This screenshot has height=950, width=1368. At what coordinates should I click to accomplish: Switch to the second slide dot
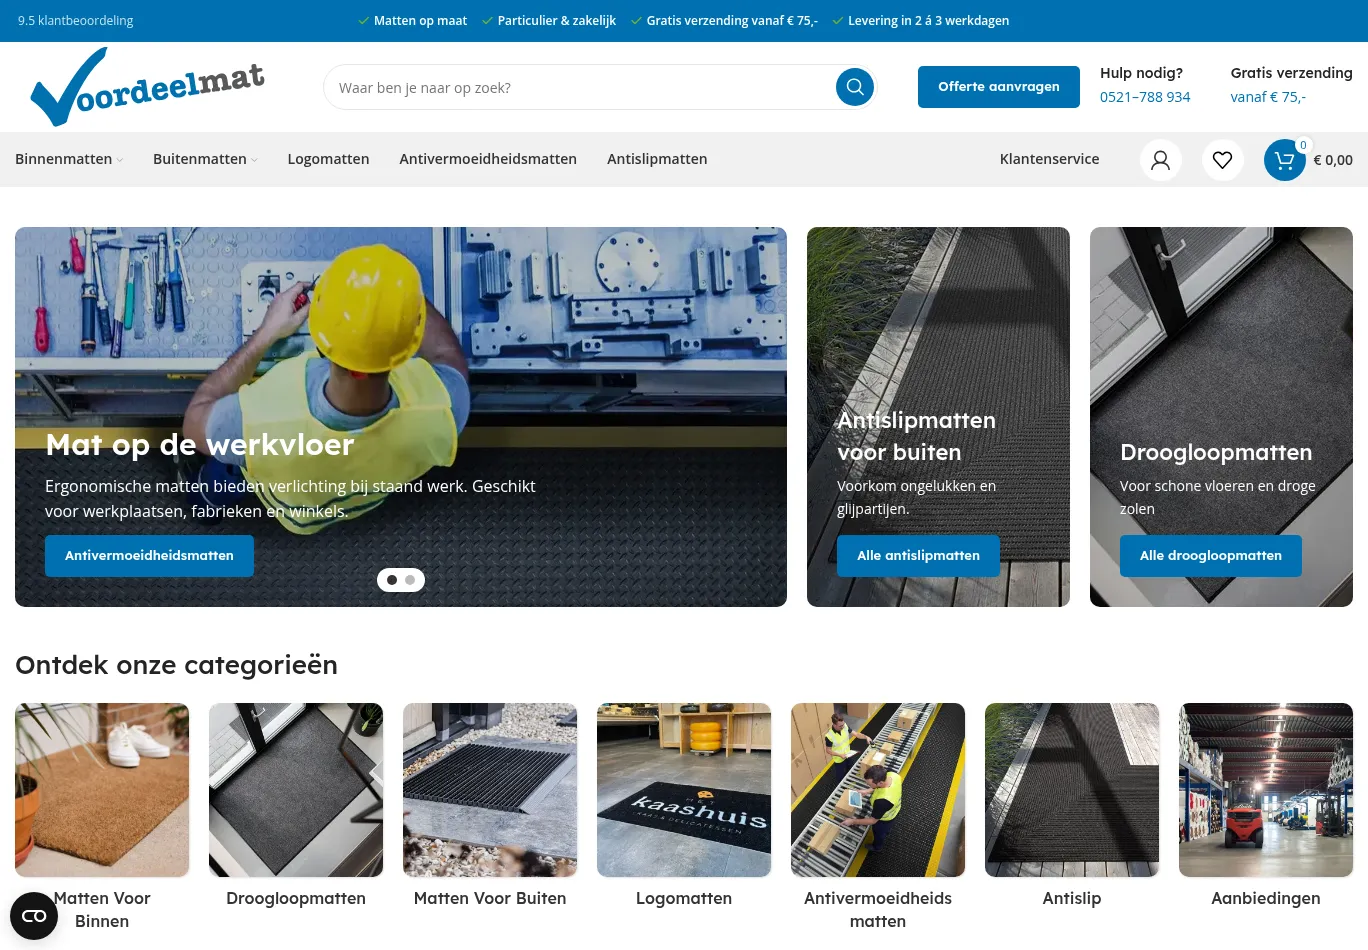(410, 580)
